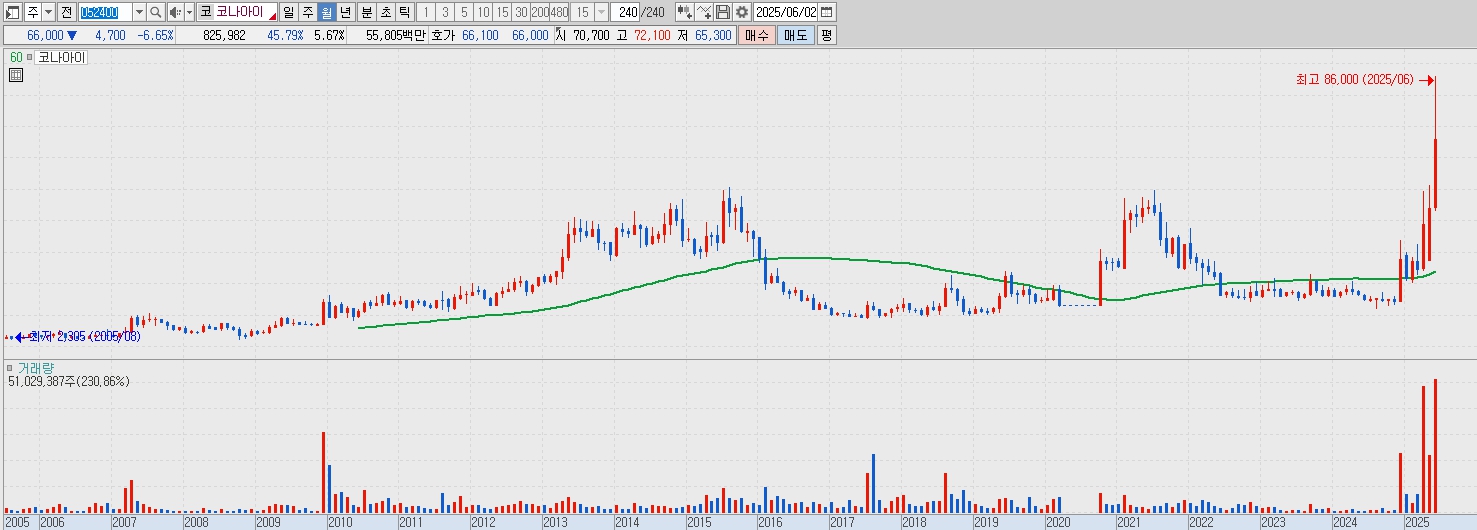
Task: Click the 코나아이 stock name field
Action: coord(246,12)
